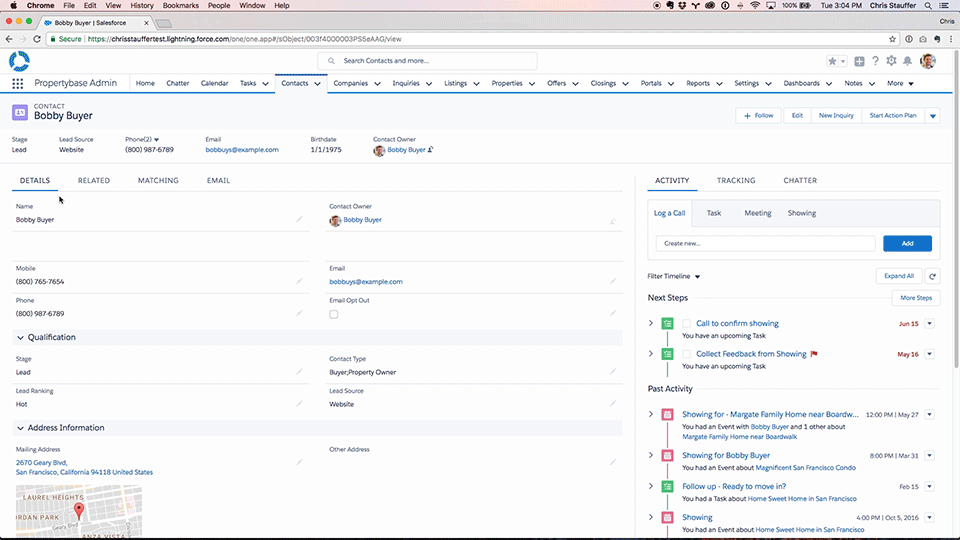Screen dimensions: 960x540
Task: Click the Propertybase logo icon
Action: 19,61
